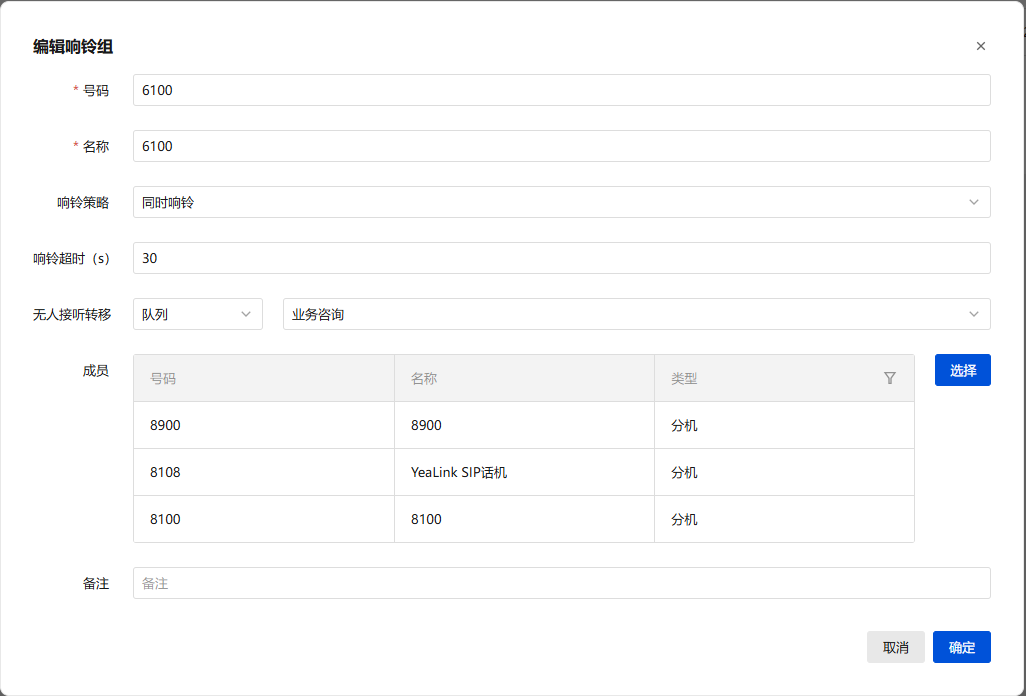1026x696 pixels.
Task: Focus the 号码 input field
Action: 561,90
